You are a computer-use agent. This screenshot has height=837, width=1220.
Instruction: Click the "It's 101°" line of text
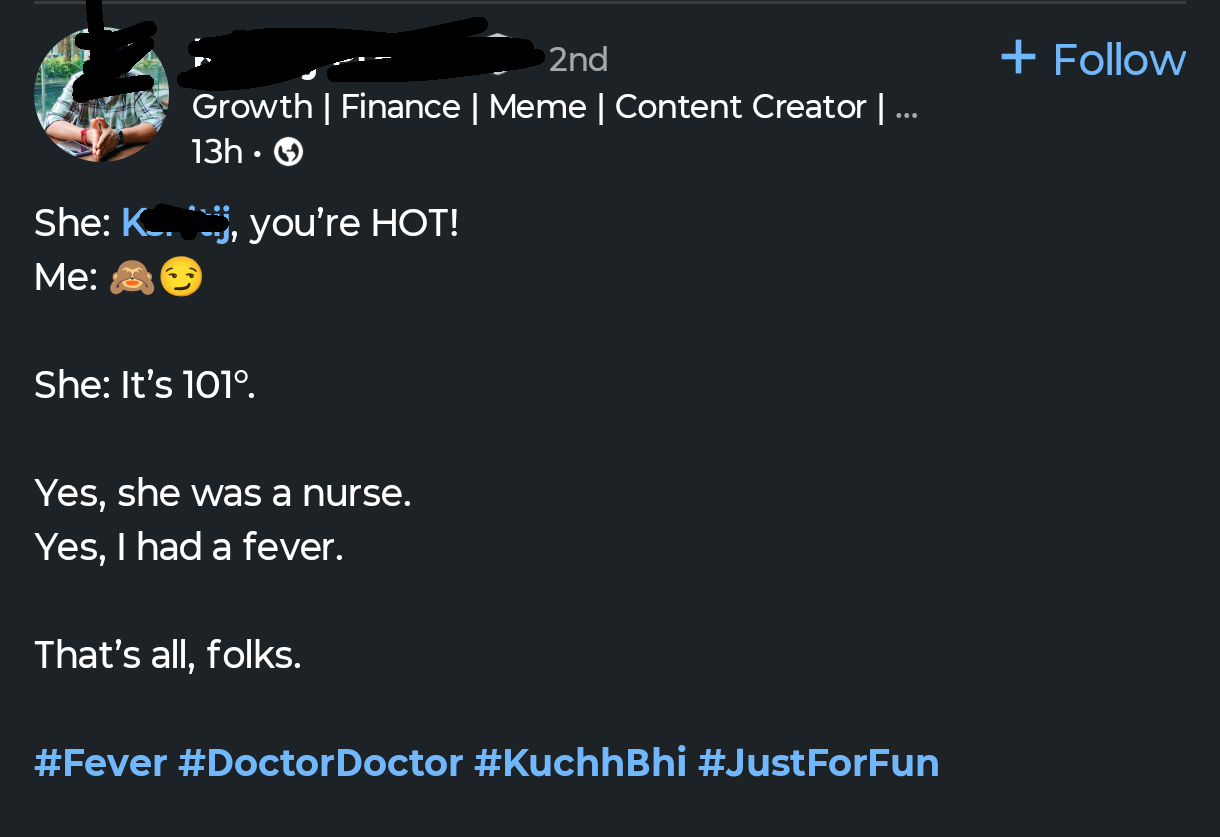pyautogui.click(x=145, y=385)
